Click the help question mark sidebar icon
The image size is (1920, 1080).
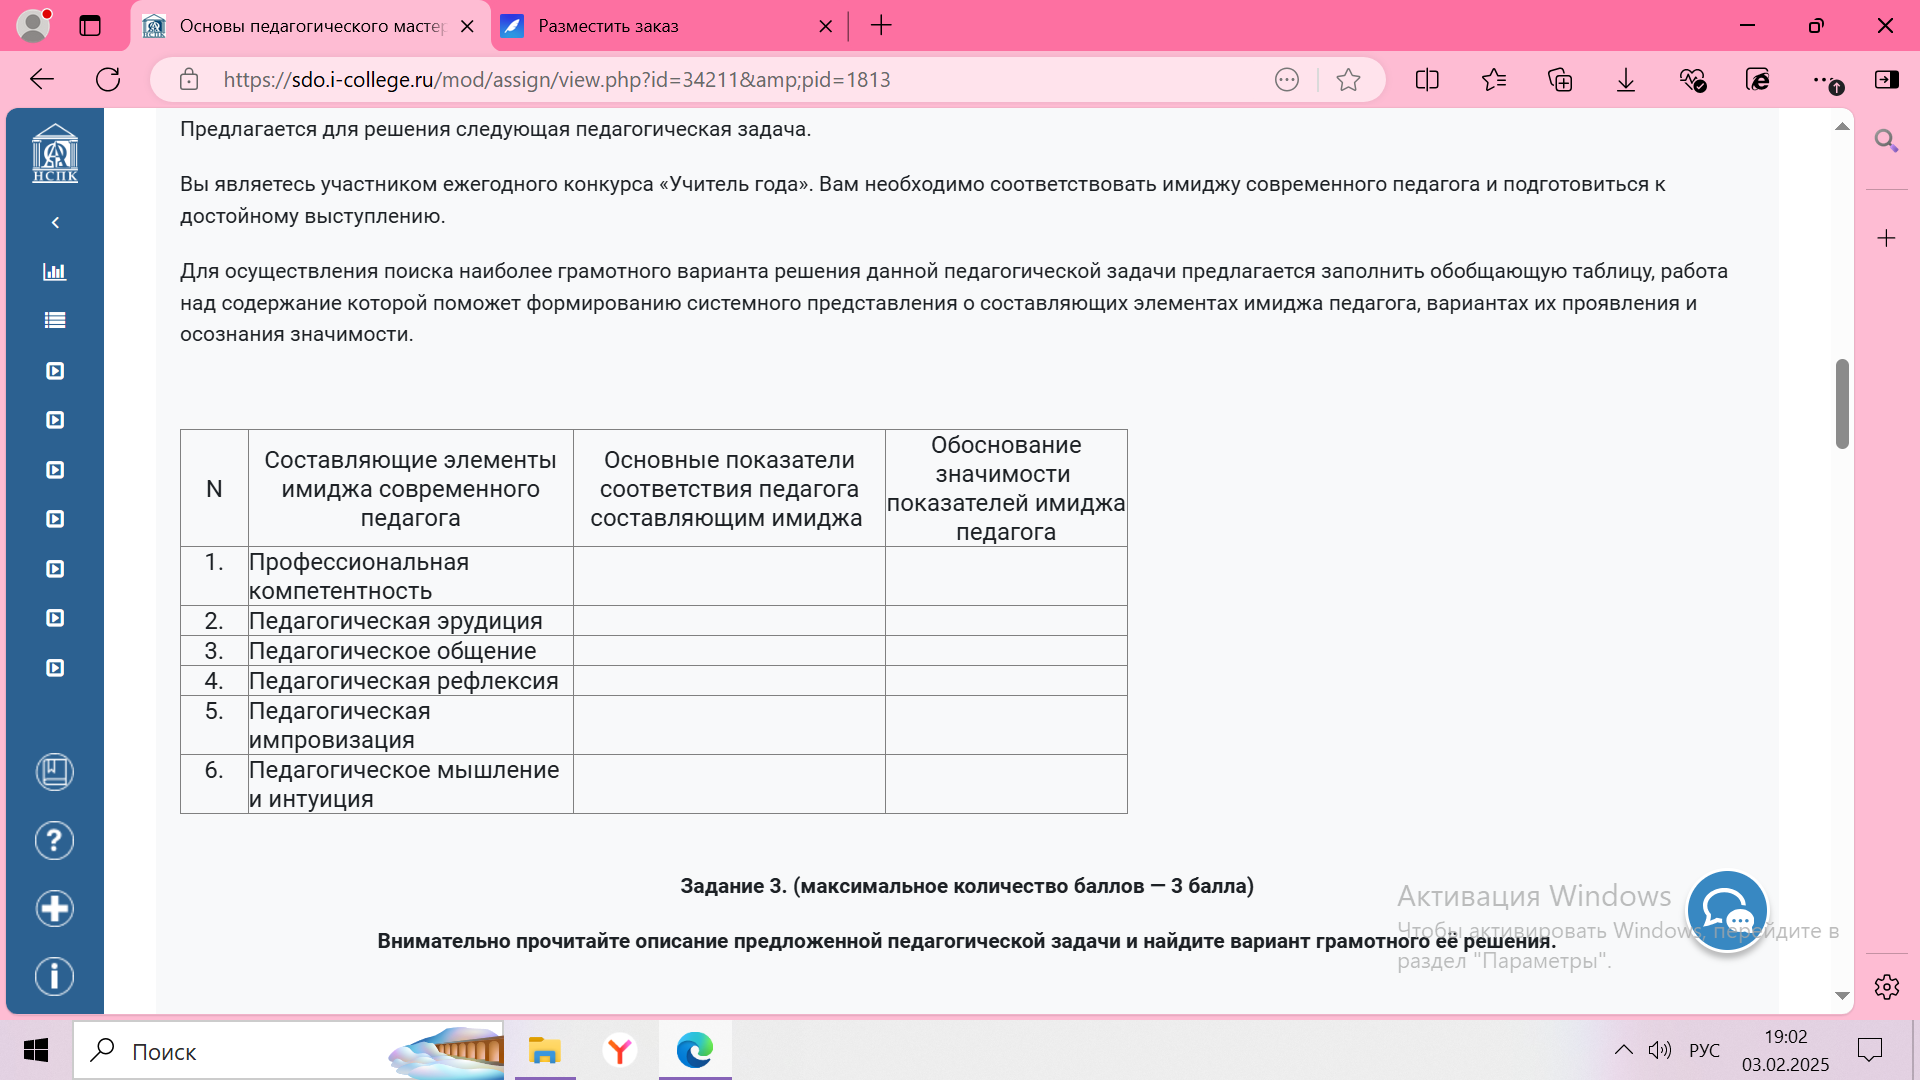tap(55, 841)
